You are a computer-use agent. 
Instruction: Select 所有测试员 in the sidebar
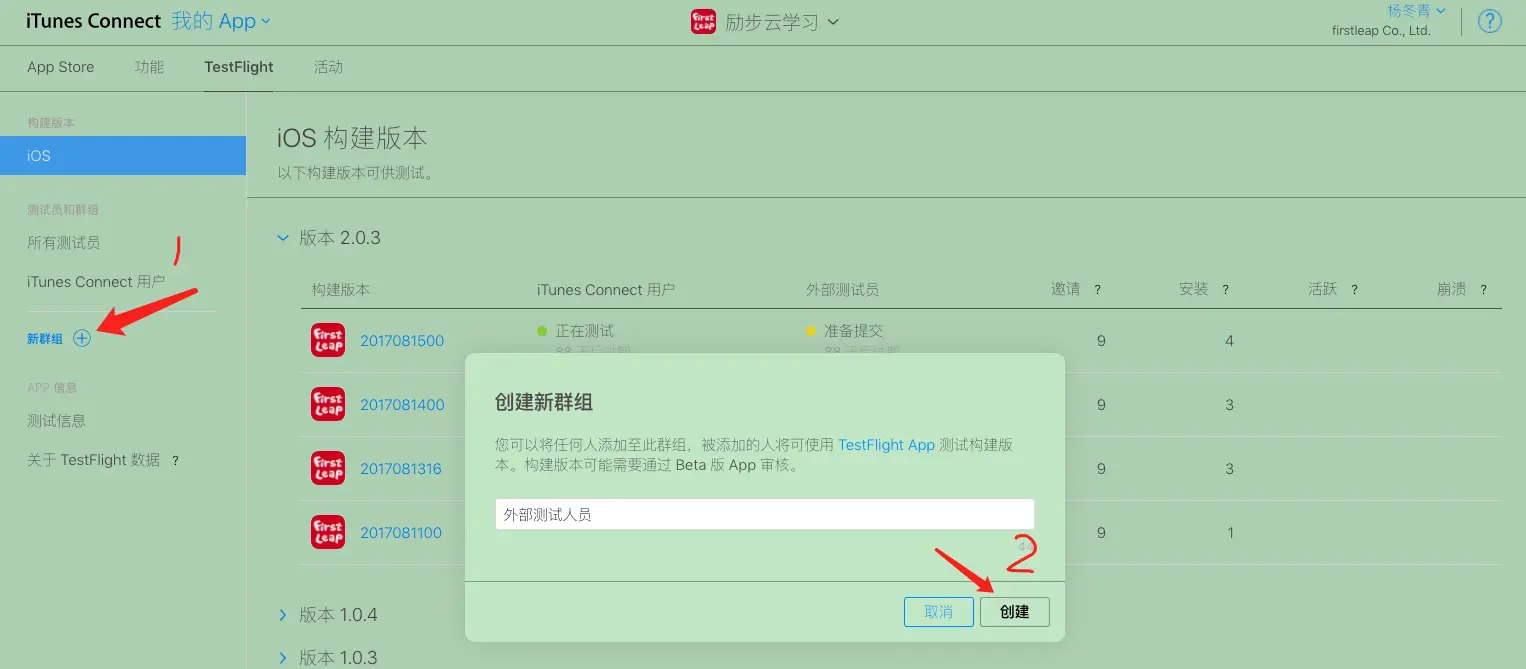[x=65, y=242]
